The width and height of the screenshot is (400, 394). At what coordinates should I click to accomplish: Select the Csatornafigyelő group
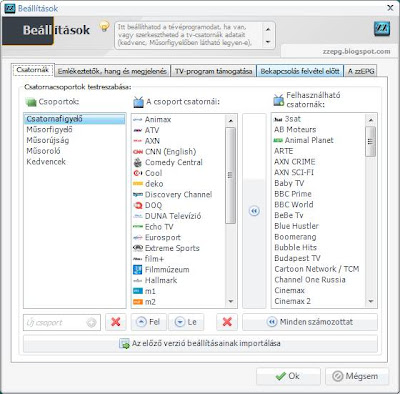[x=75, y=119]
